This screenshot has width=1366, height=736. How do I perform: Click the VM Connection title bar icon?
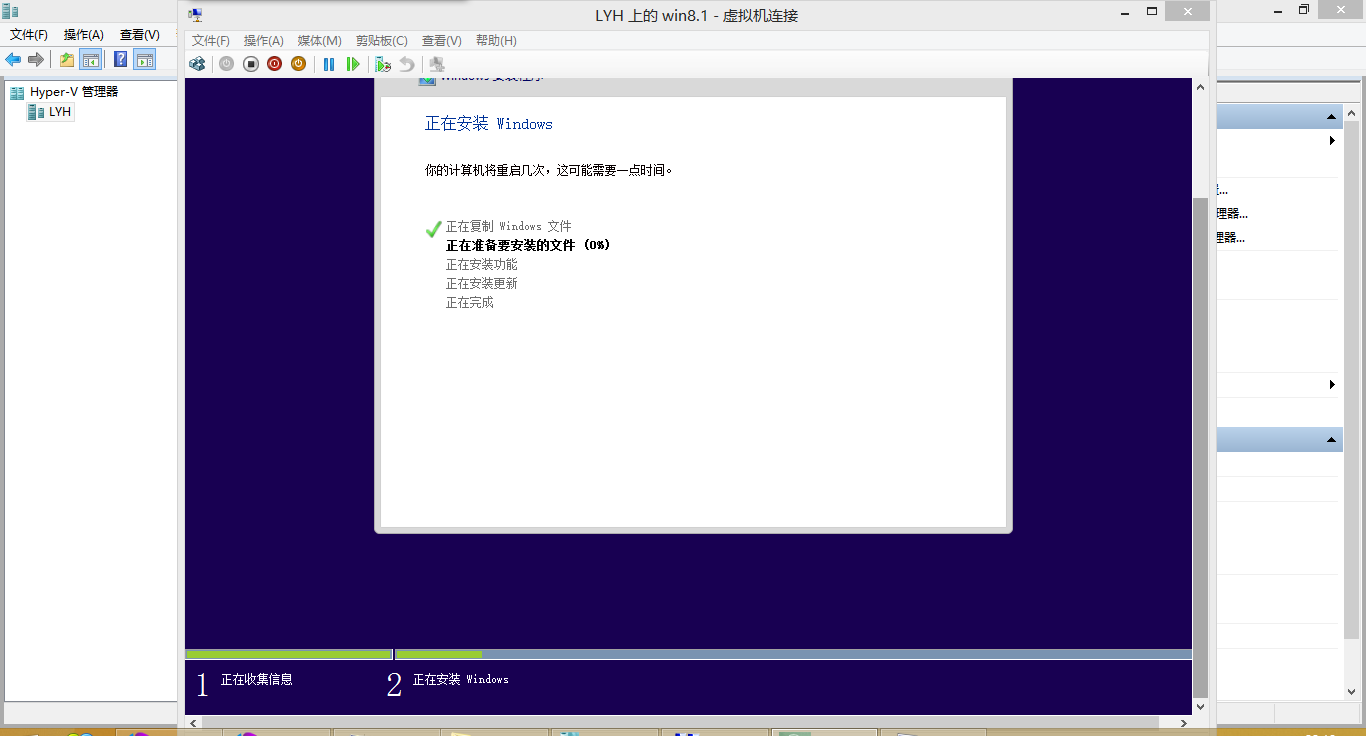[195, 15]
